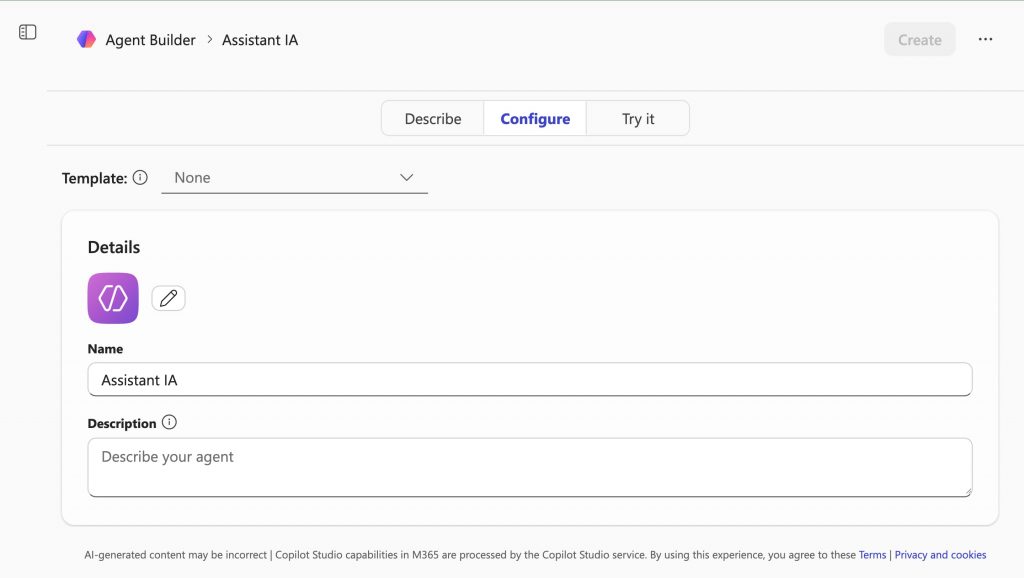Focus the Name field containing Assistant IA

click(x=530, y=380)
